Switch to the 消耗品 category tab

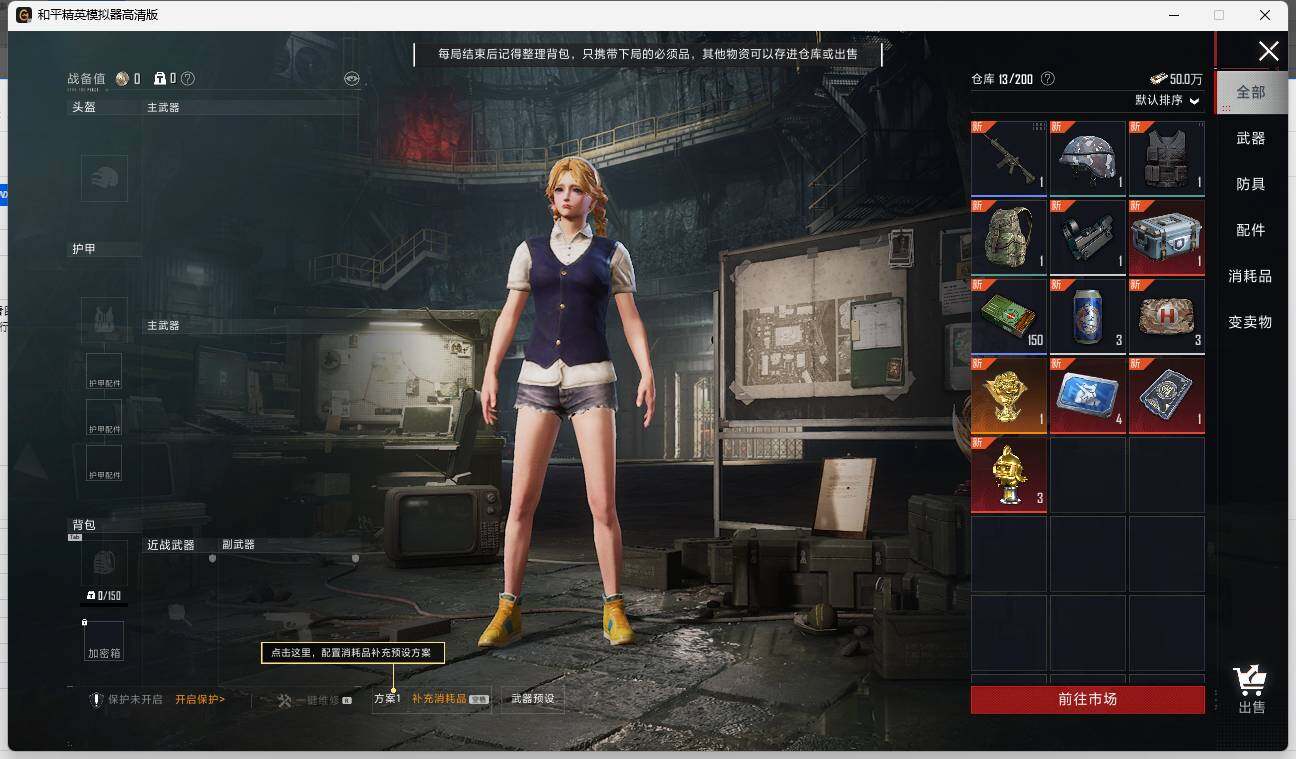pyautogui.click(x=1250, y=276)
